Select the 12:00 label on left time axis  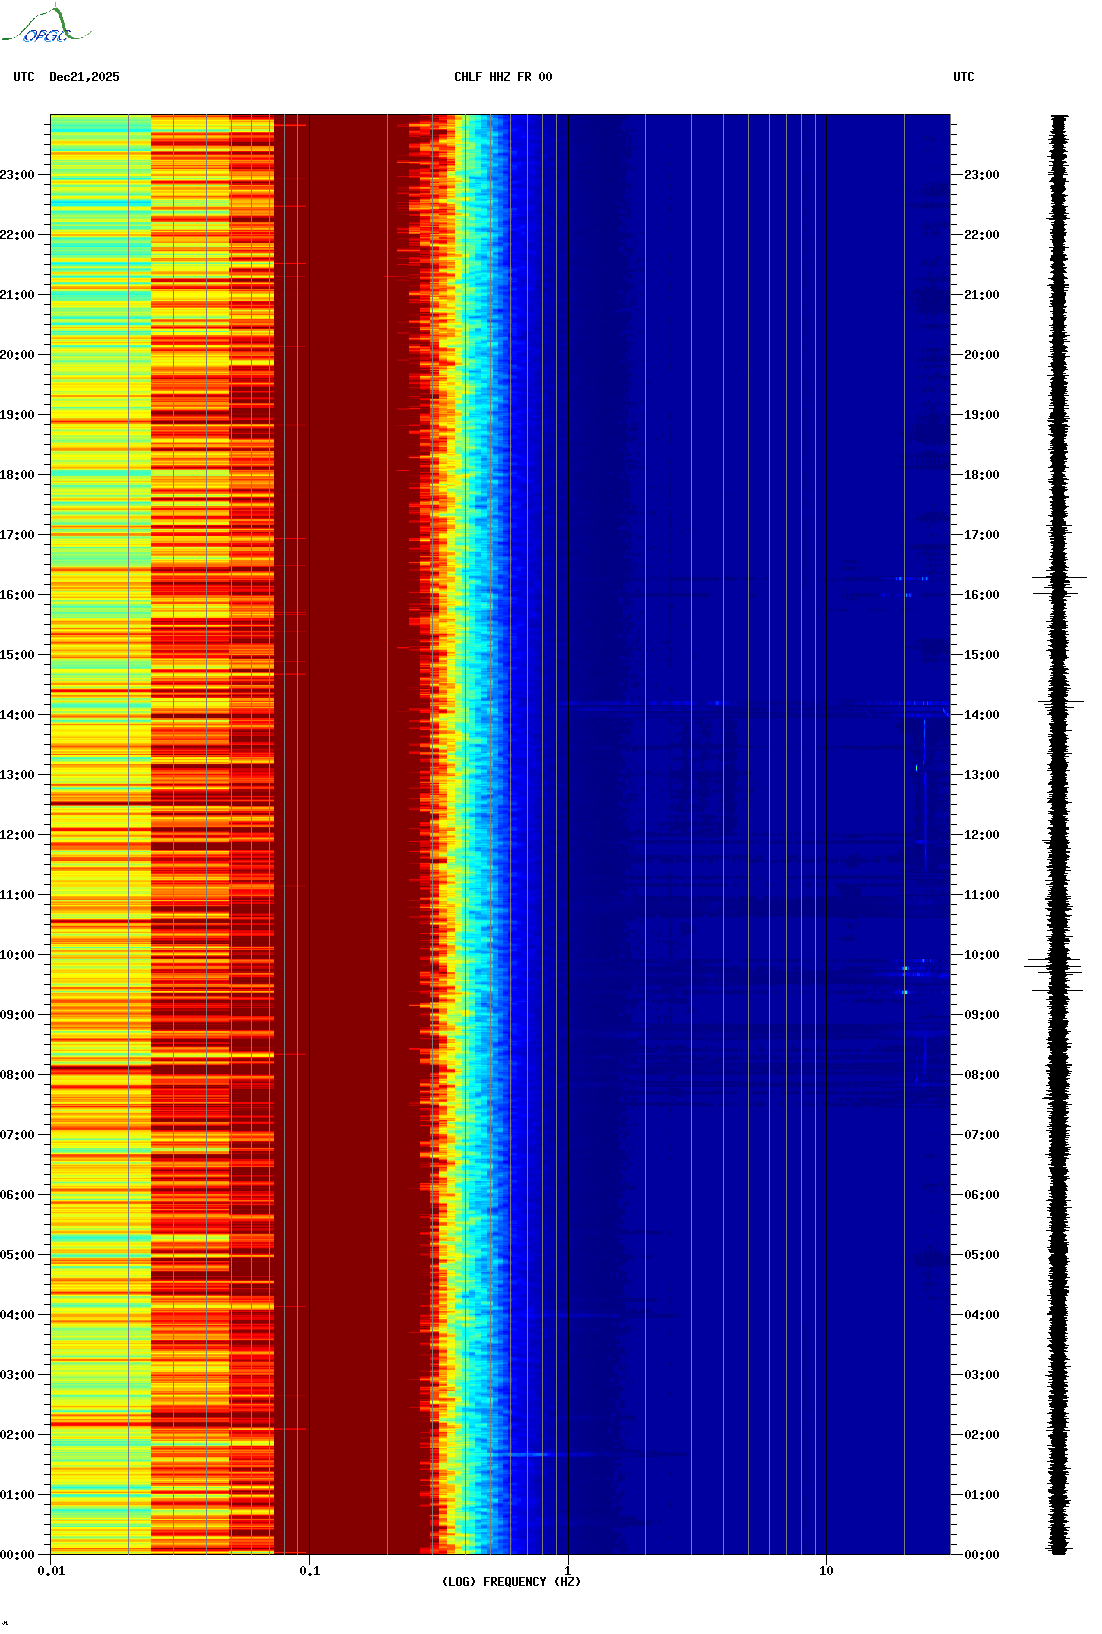click(18, 835)
